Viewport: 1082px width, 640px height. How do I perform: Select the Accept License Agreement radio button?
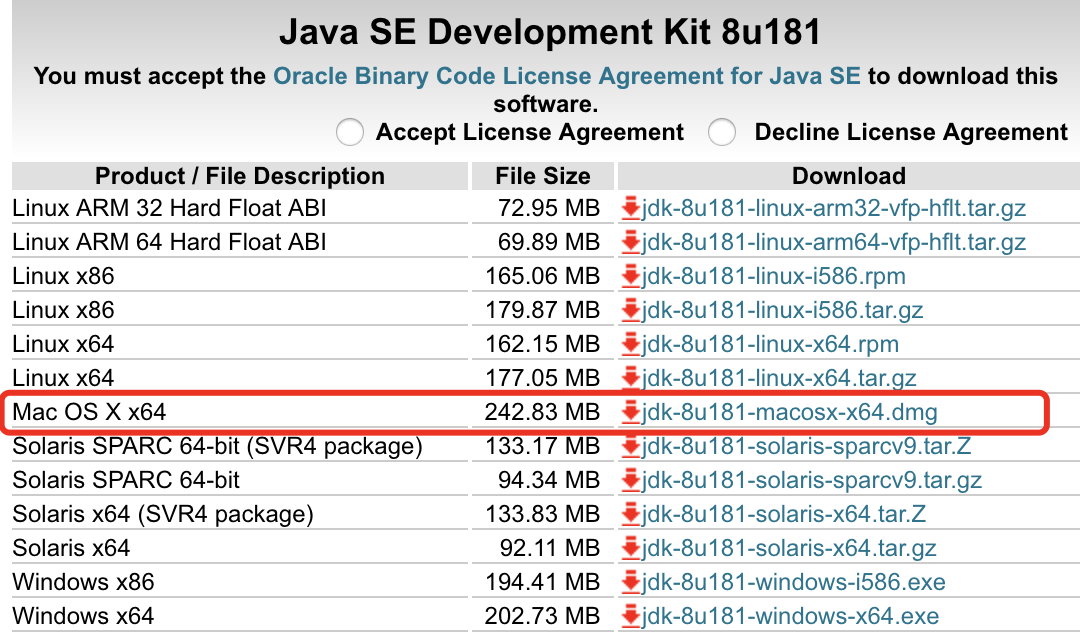click(350, 132)
